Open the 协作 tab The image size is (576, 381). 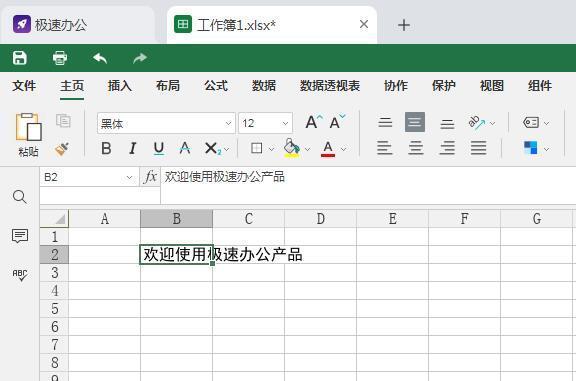pos(396,86)
